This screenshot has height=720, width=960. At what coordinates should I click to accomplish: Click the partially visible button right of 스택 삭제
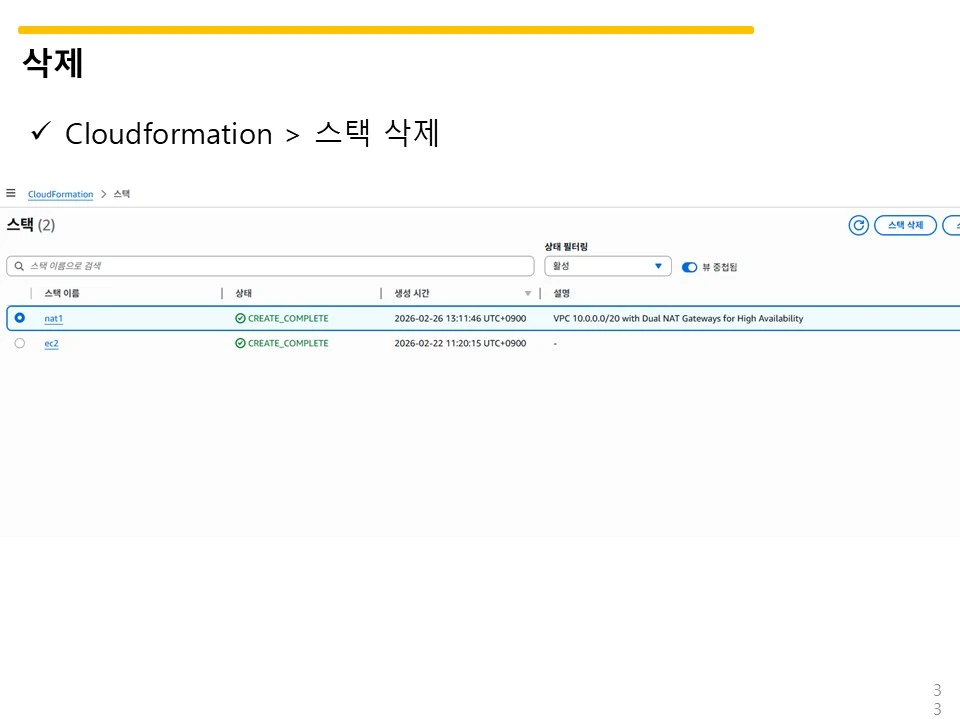point(953,225)
